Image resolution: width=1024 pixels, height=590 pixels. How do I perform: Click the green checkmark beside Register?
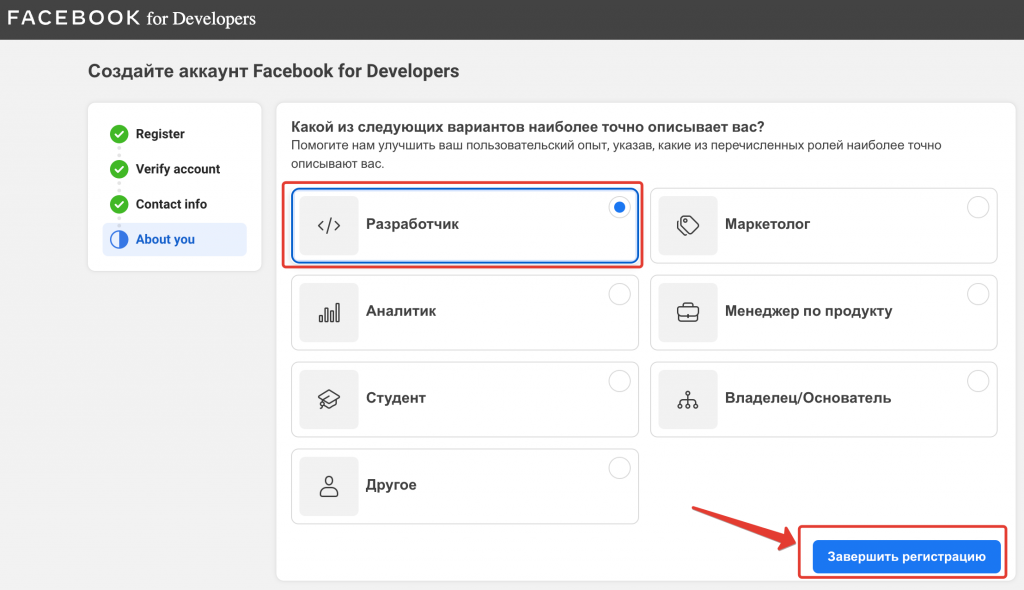(x=119, y=134)
